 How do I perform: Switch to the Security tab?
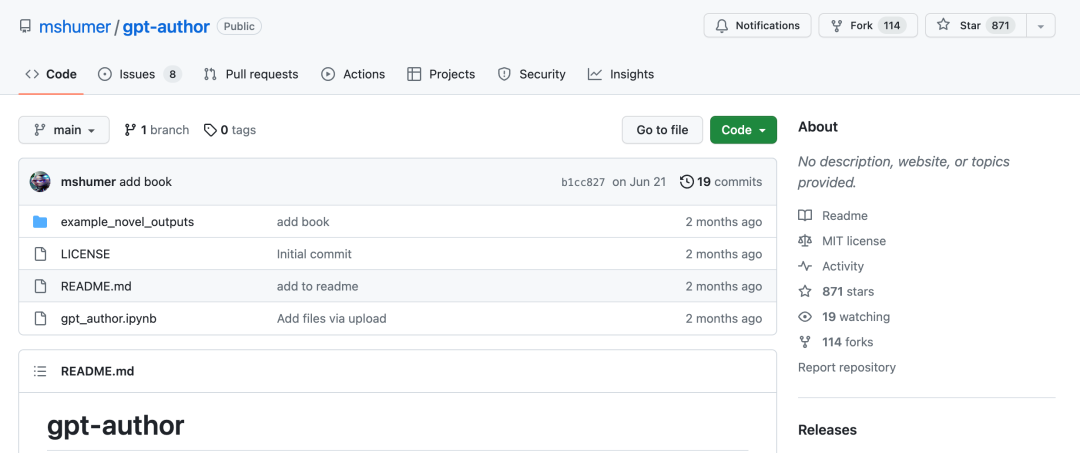click(x=532, y=74)
